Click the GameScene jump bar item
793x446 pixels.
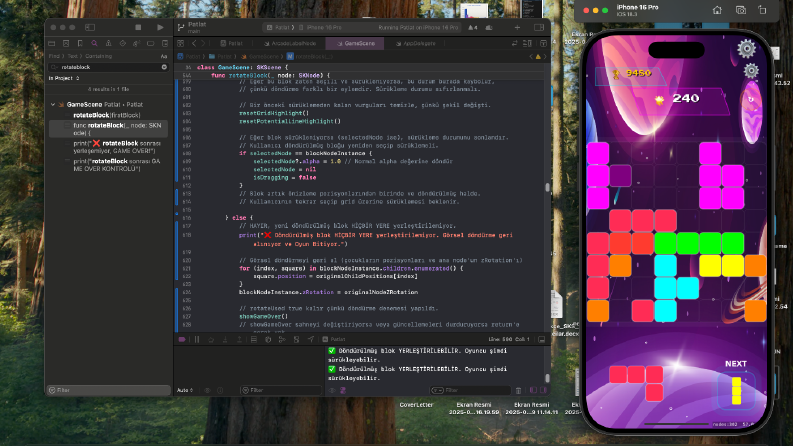click(260, 57)
